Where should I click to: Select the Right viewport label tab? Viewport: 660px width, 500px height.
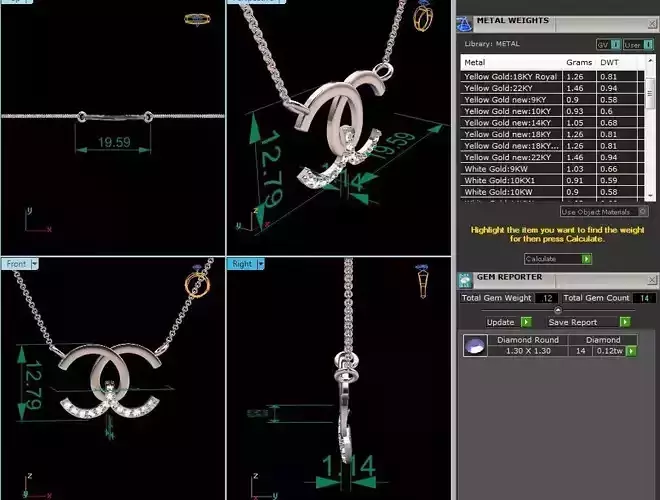click(x=242, y=264)
